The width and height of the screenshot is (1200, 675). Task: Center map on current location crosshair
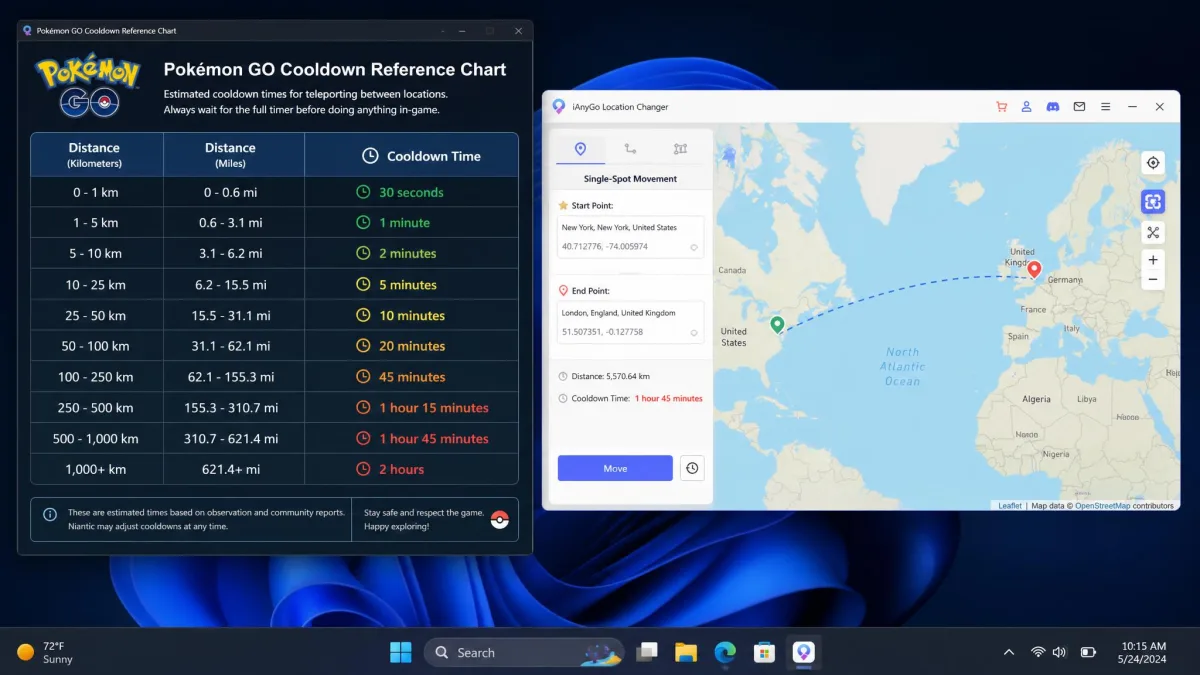pos(1153,163)
